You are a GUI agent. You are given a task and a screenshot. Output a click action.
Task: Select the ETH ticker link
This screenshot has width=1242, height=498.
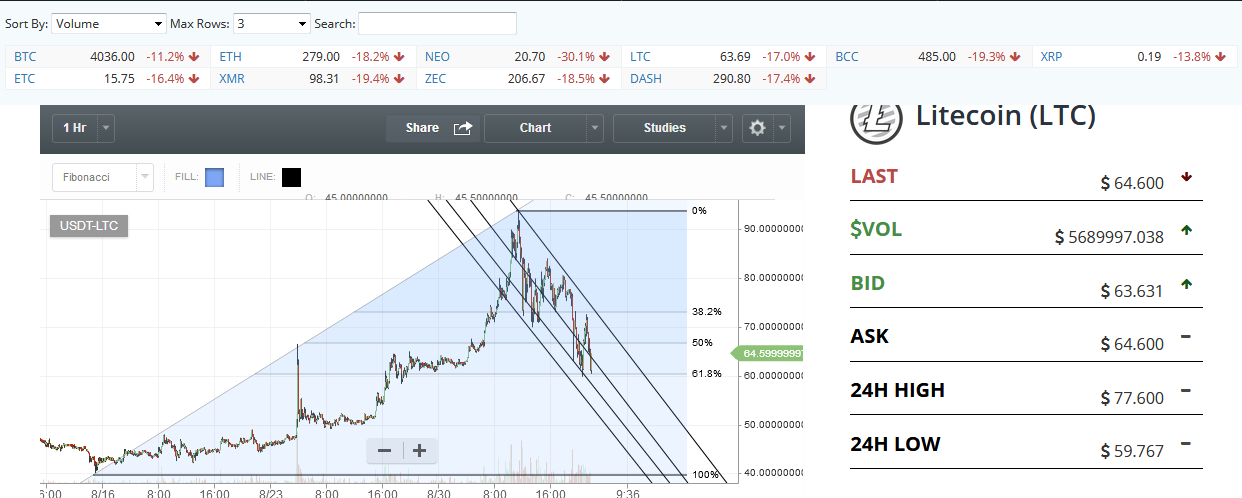coord(230,57)
